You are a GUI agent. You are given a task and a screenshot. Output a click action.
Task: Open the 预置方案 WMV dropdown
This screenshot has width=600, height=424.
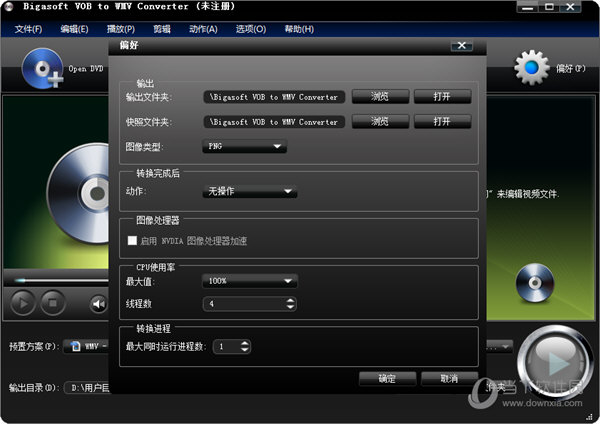point(86,346)
